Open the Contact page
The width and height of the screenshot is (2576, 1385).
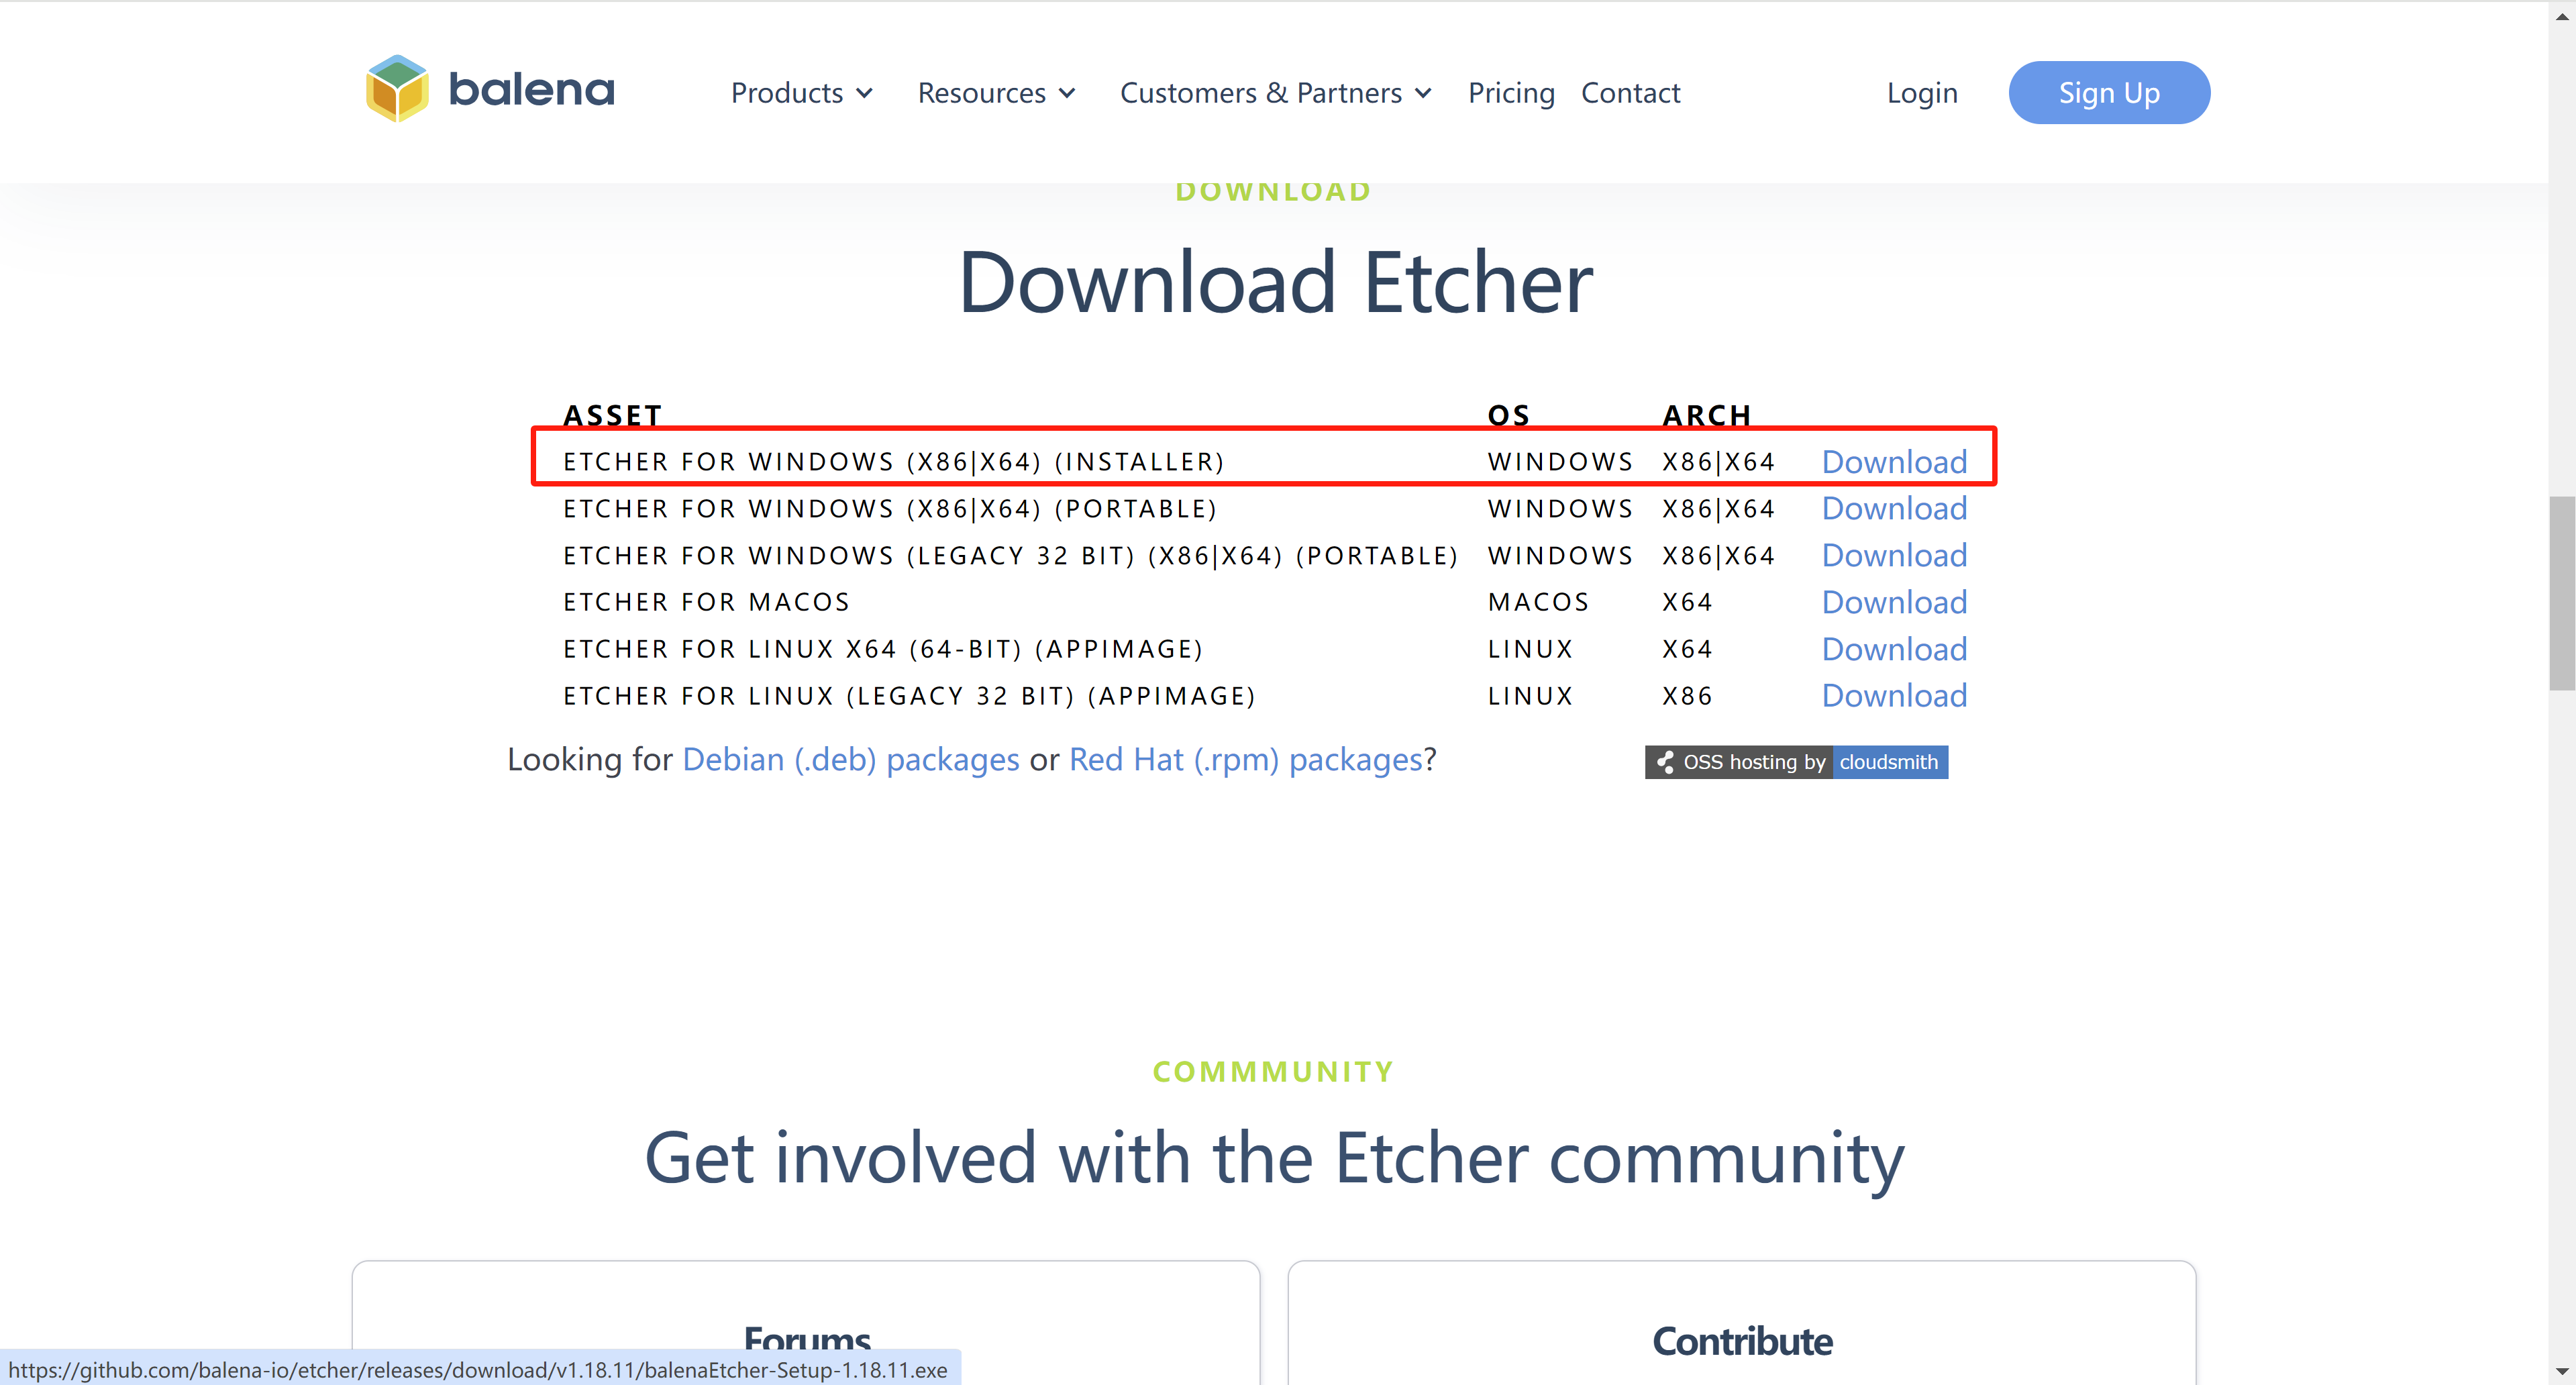[x=1630, y=93]
